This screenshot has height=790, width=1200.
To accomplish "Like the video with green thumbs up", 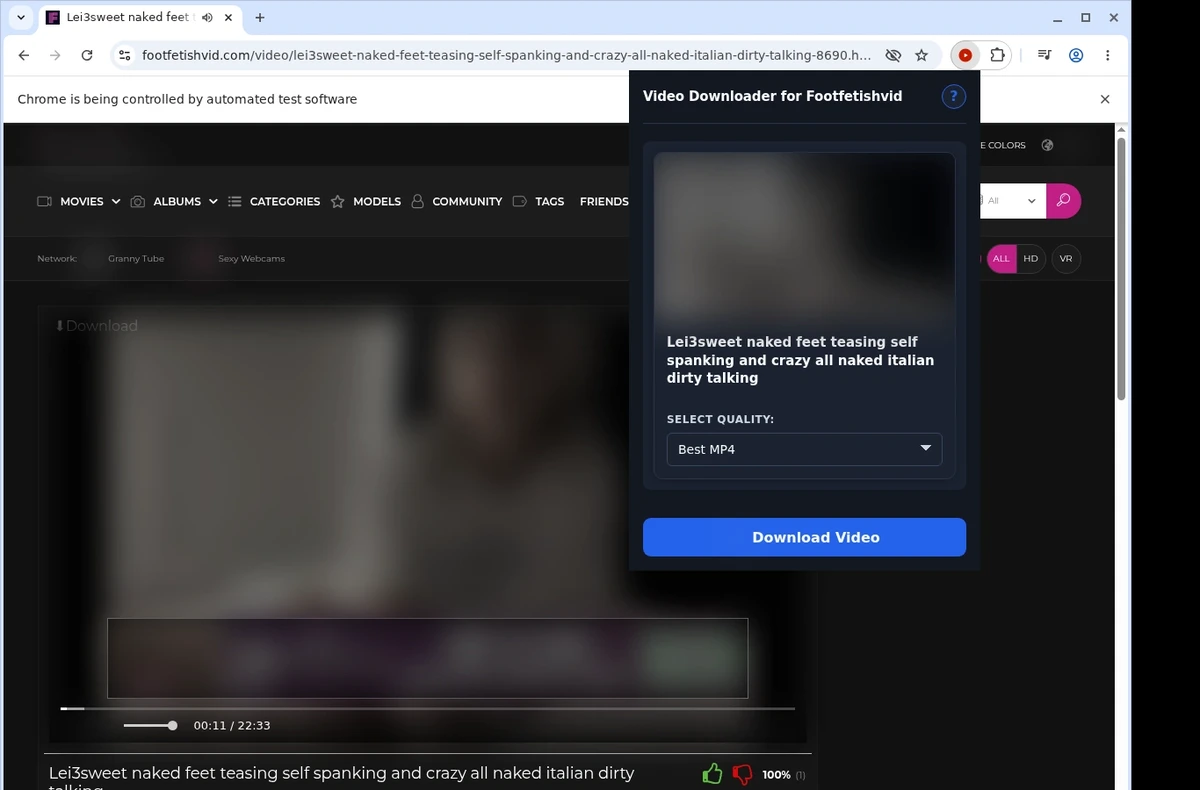I will coord(712,773).
